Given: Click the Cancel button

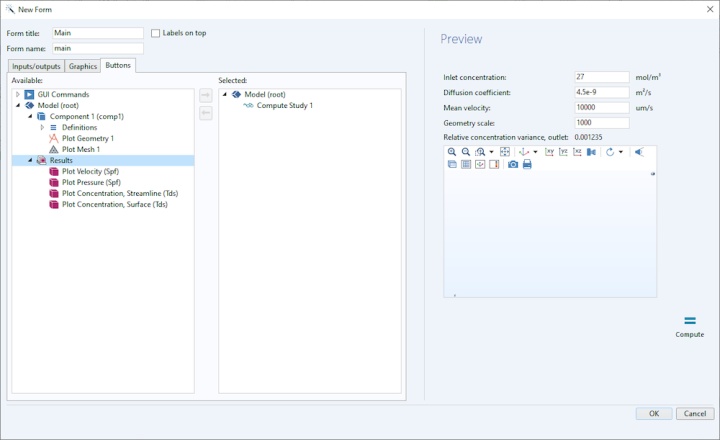Looking at the screenshot, I should 695,413.
